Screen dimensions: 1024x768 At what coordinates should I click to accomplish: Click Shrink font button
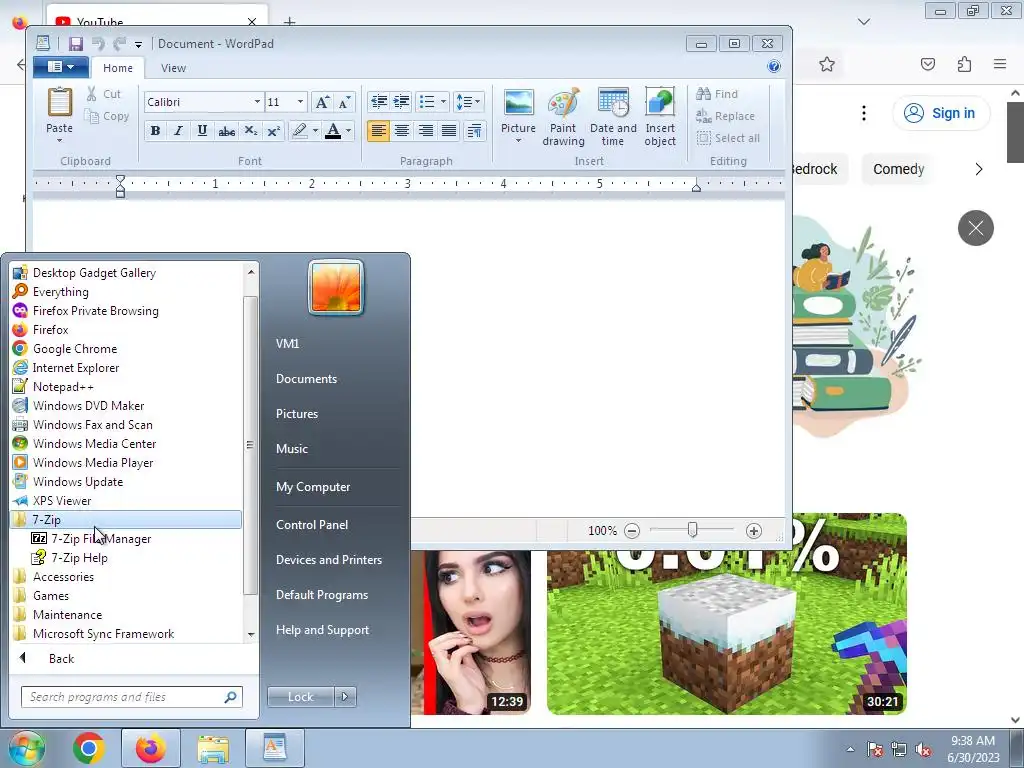tap(344, 102)
